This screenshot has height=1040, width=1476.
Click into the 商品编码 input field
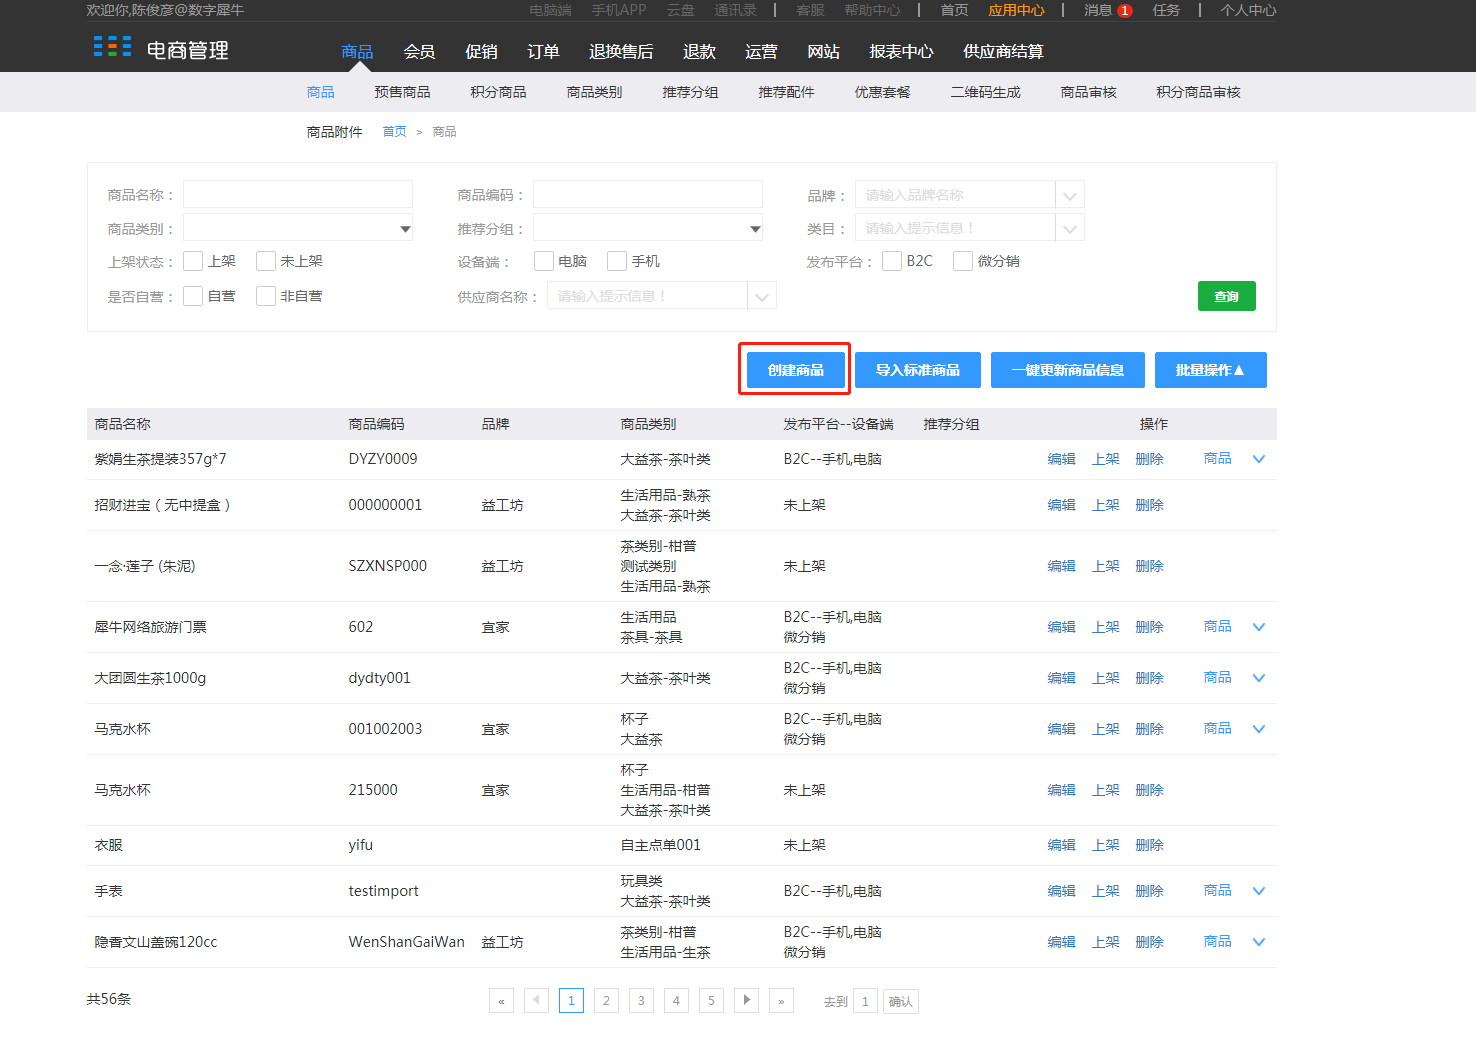[648, 194]
